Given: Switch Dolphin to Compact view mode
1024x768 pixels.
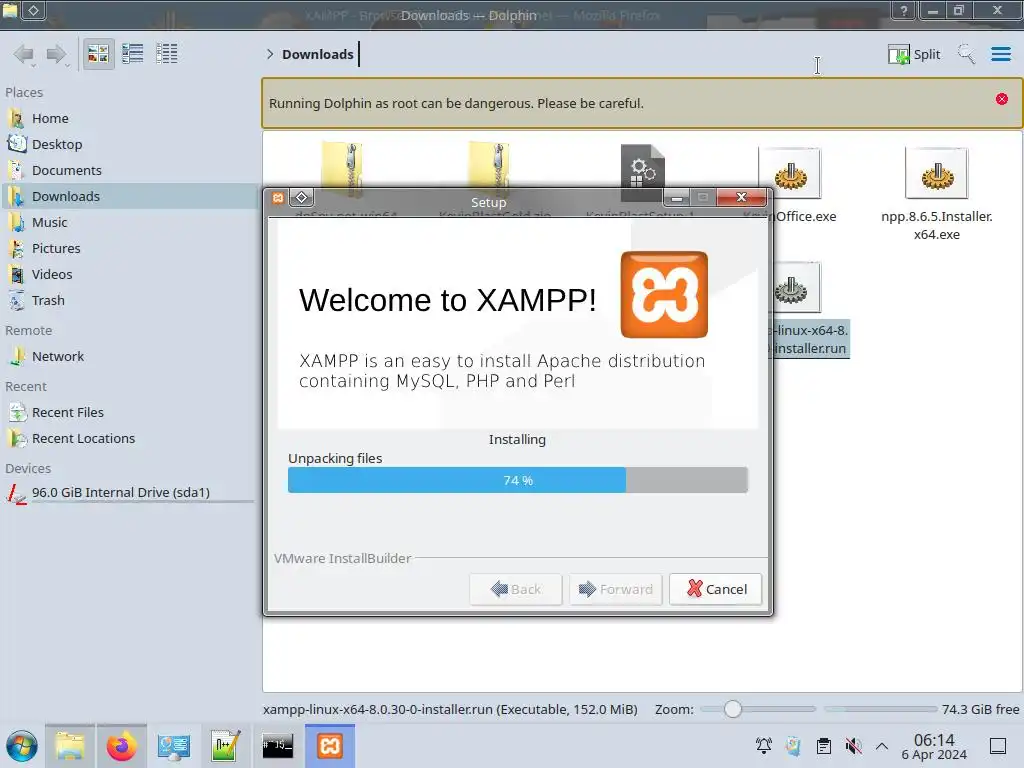Looking at the screenshot, I should tap(133, 54).
